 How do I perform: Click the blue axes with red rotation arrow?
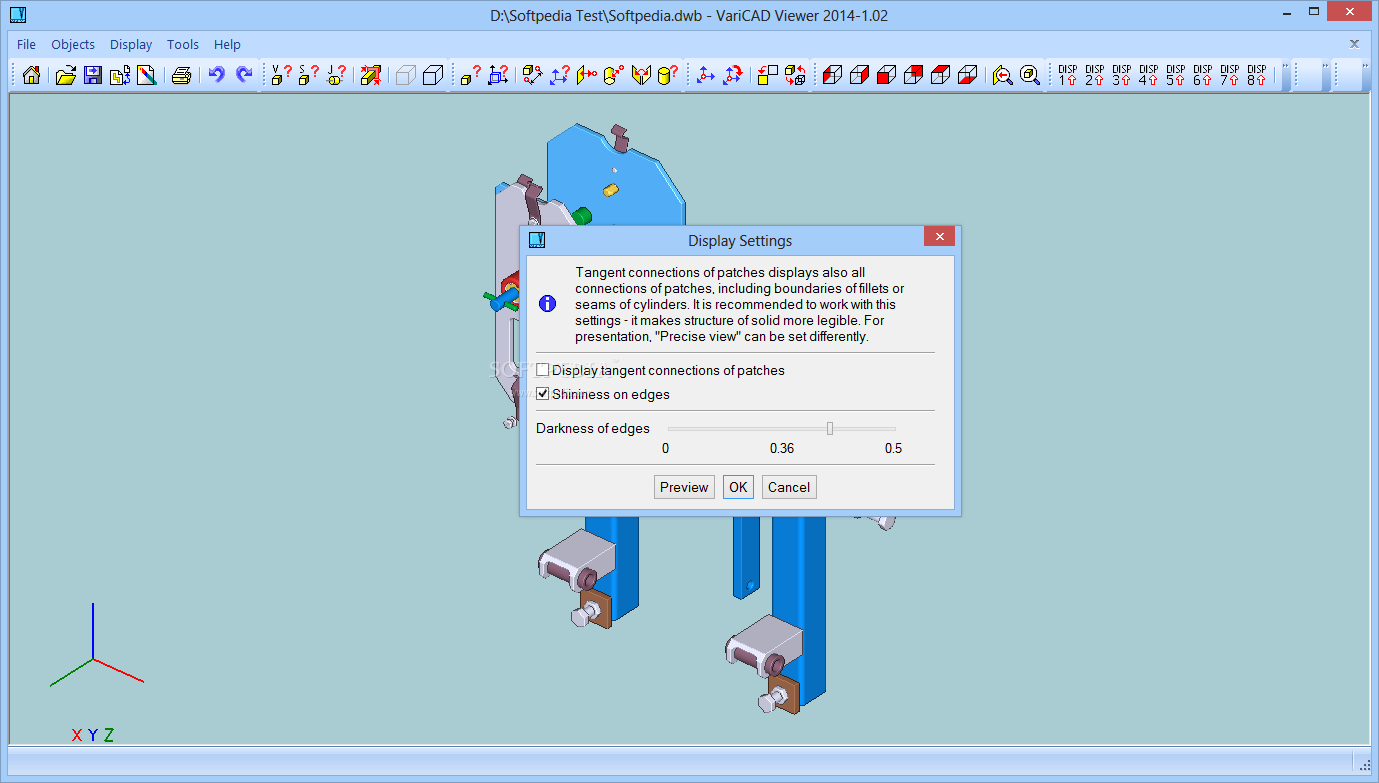click(733, 75)
